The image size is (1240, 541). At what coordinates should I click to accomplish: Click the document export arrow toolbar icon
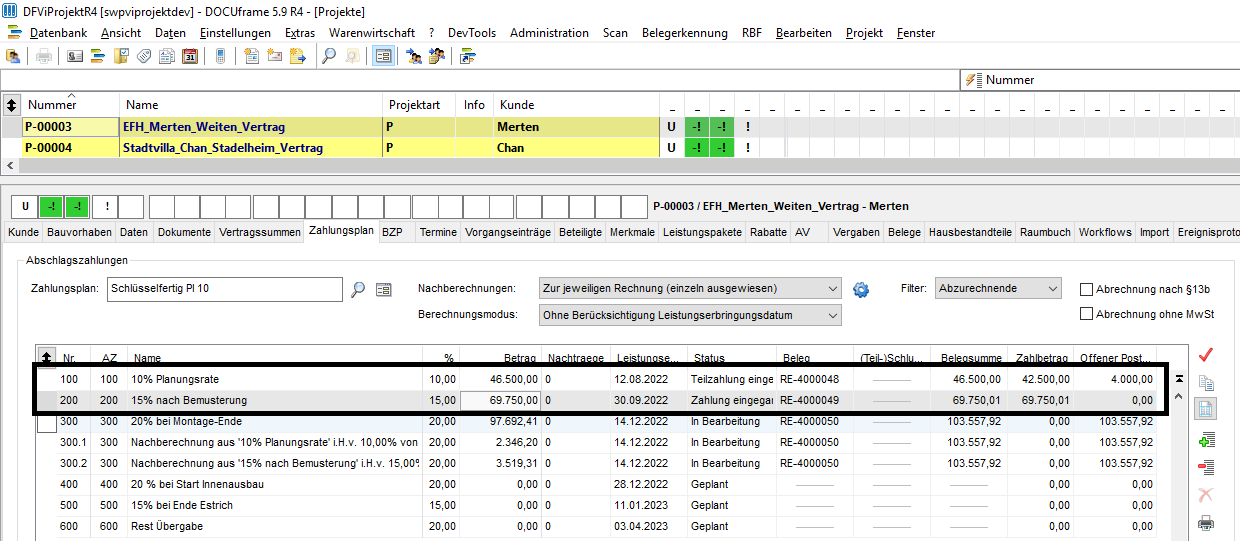click(x=298, y=56)
